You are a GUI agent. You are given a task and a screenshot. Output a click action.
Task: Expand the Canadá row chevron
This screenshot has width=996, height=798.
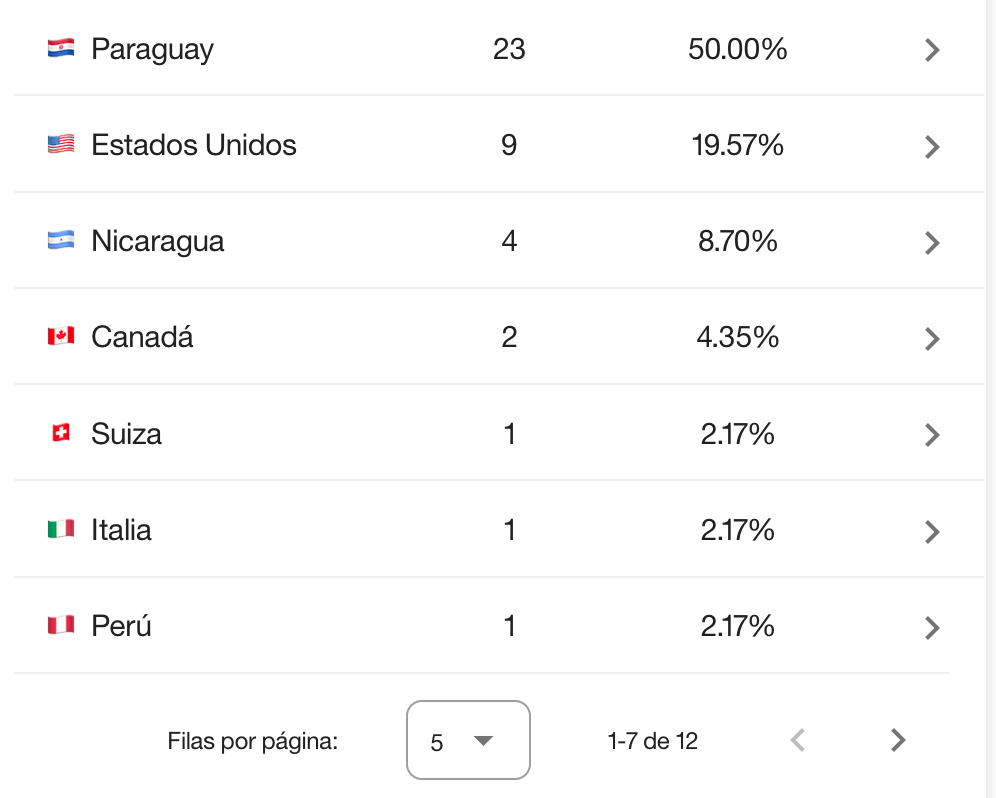tap(932, 339)
